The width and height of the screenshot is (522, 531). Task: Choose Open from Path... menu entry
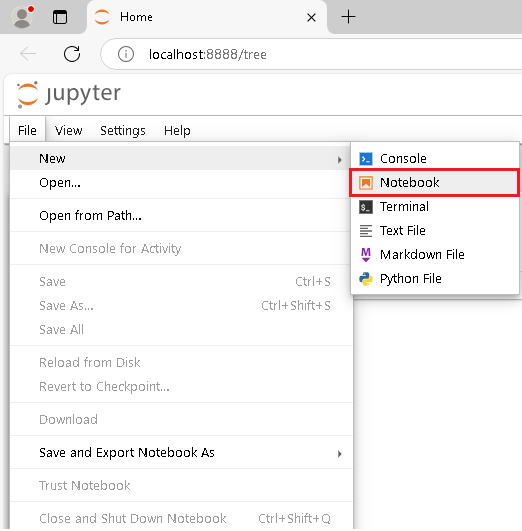tap(181, 216)
